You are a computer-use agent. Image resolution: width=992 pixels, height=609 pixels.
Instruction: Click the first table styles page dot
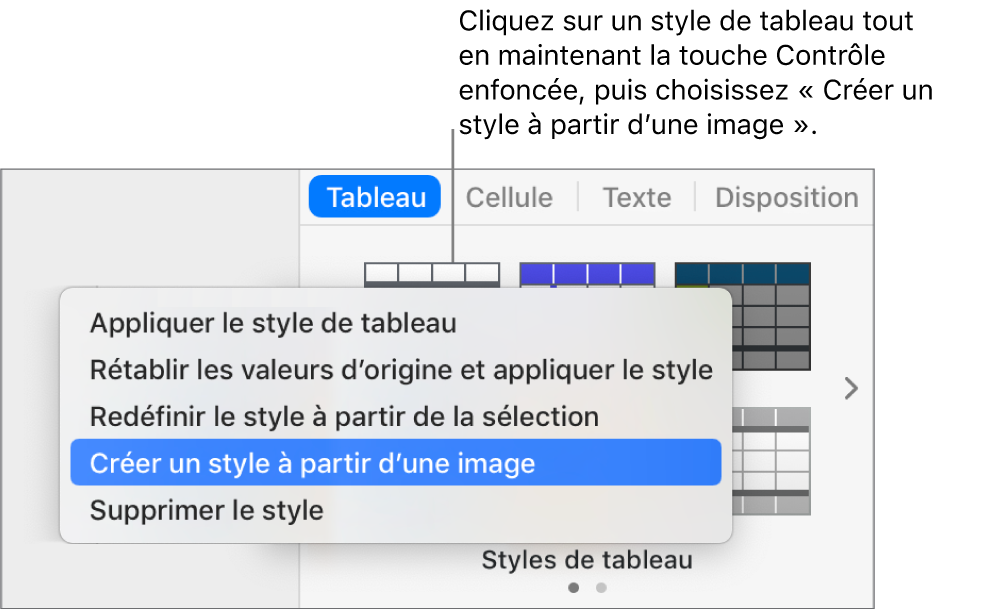pos(573,588)
